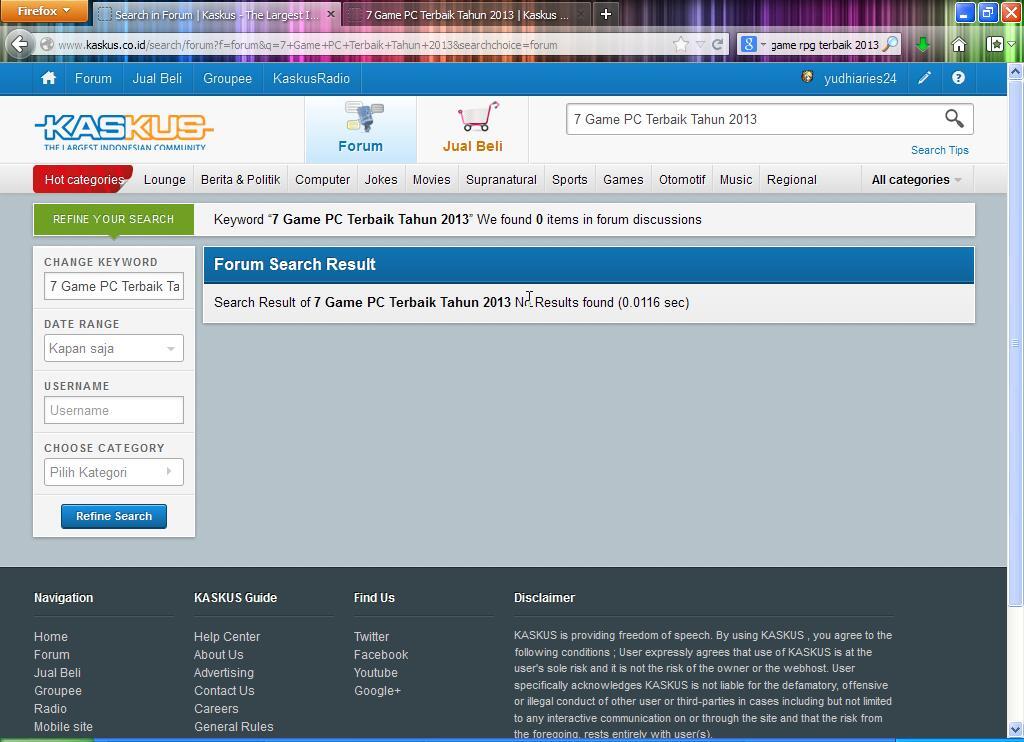This screenshot has height=742, width=1024.
Task: Open the Regional category
Action: point(792,180)
